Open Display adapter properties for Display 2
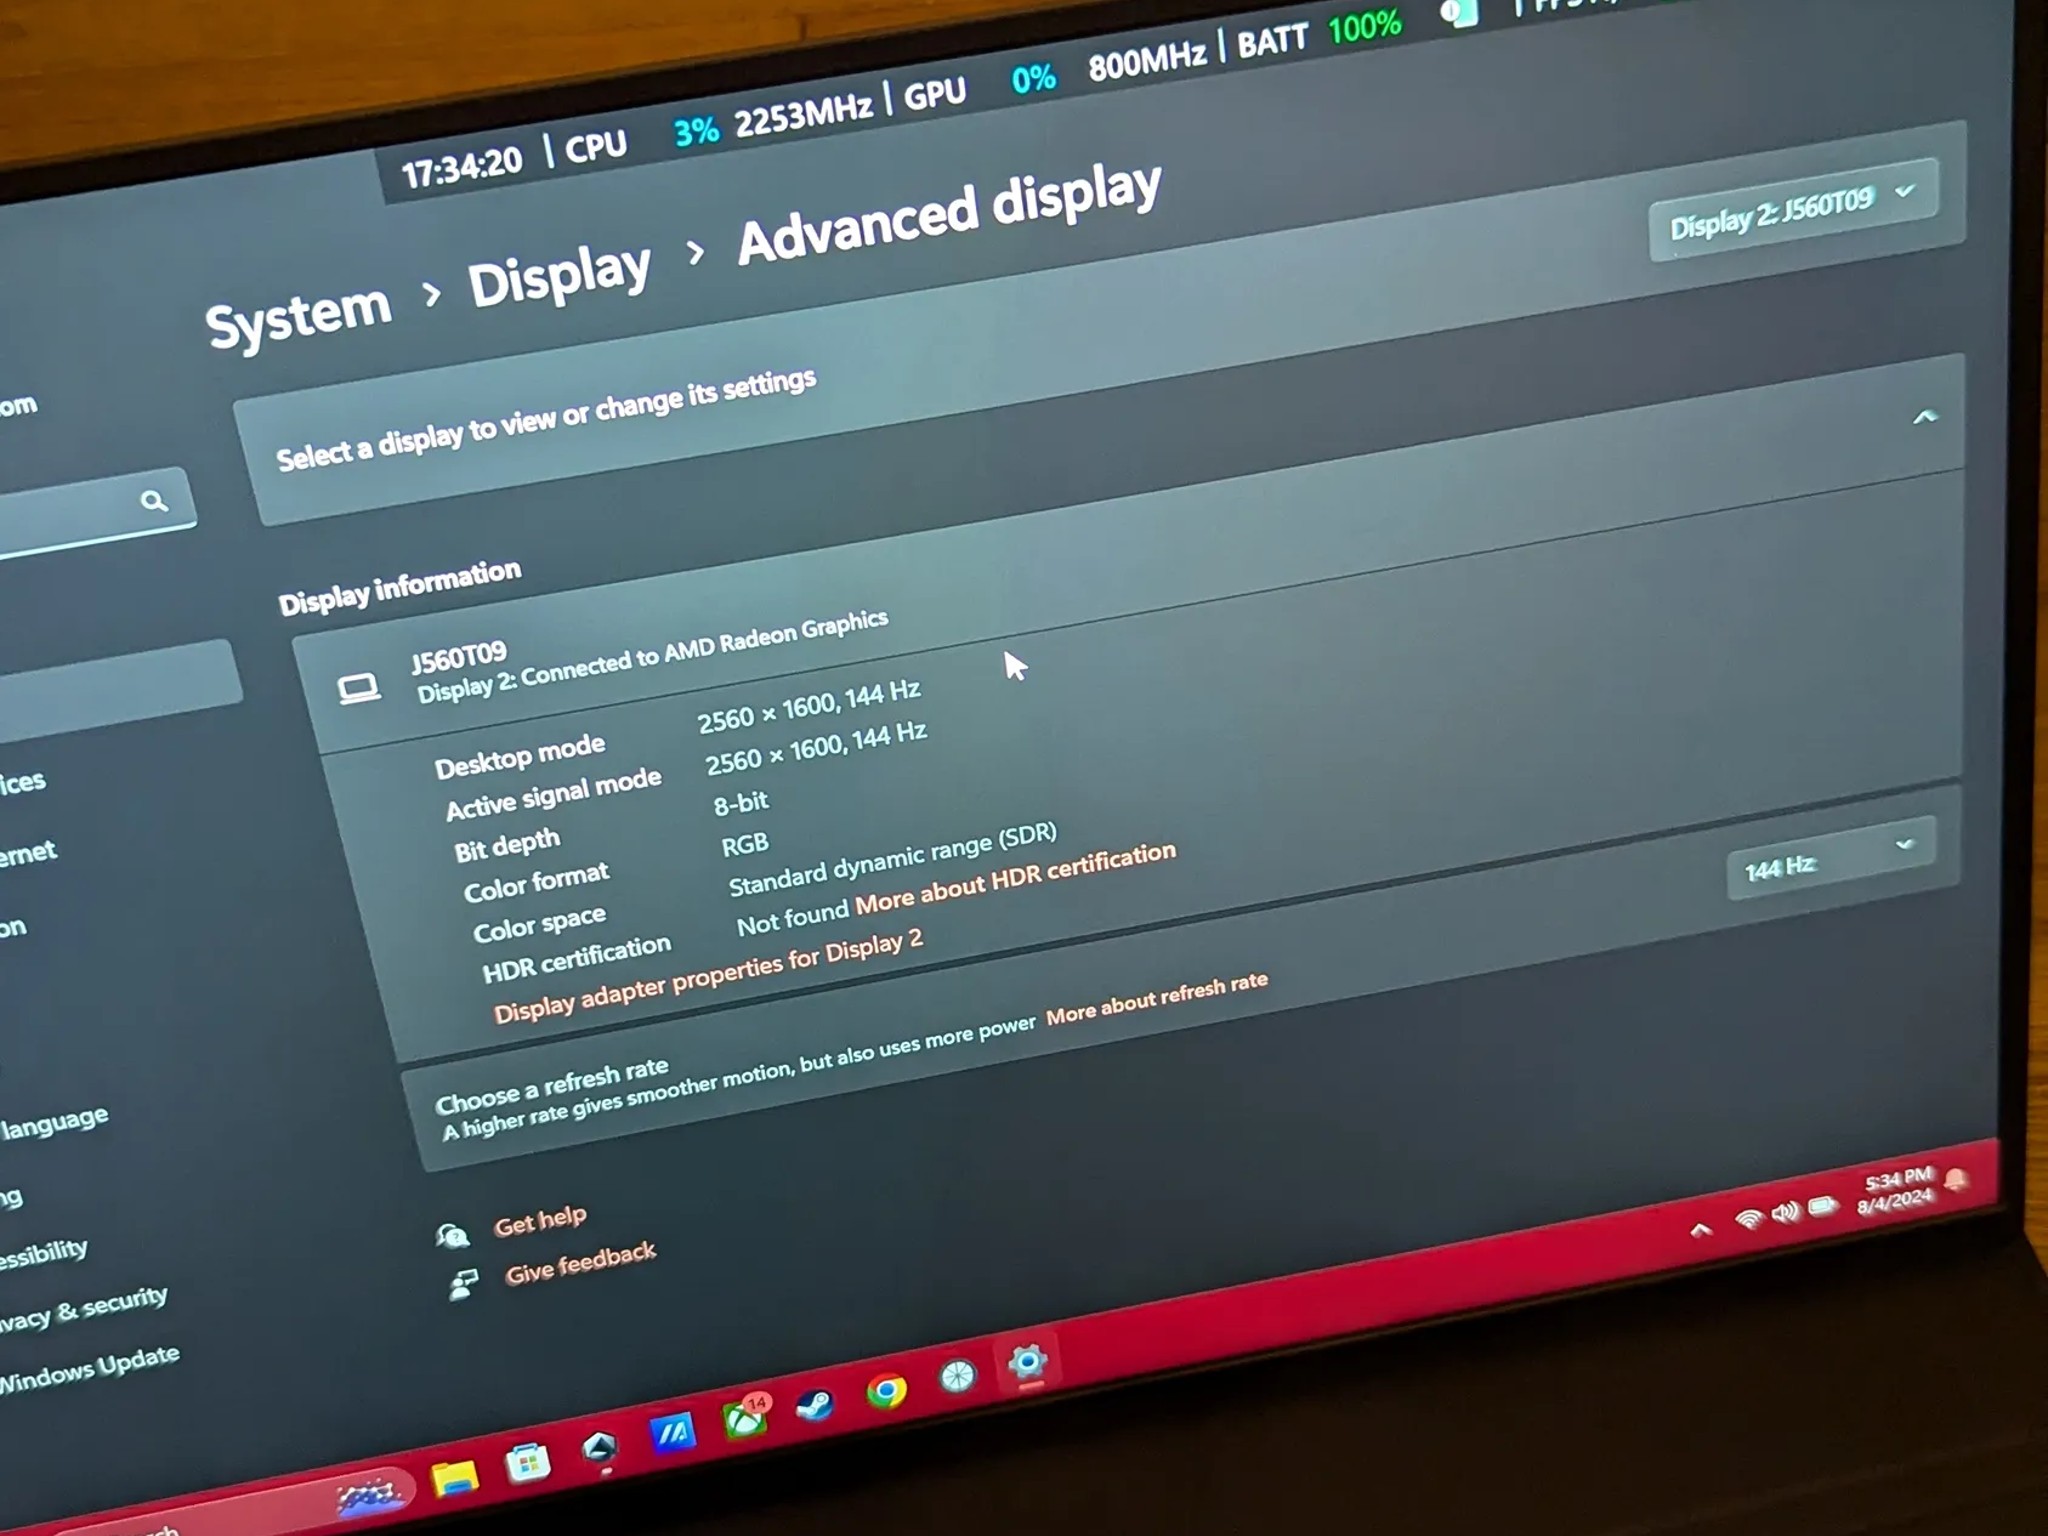The image size is (2048, 1536). pos(708,976)
